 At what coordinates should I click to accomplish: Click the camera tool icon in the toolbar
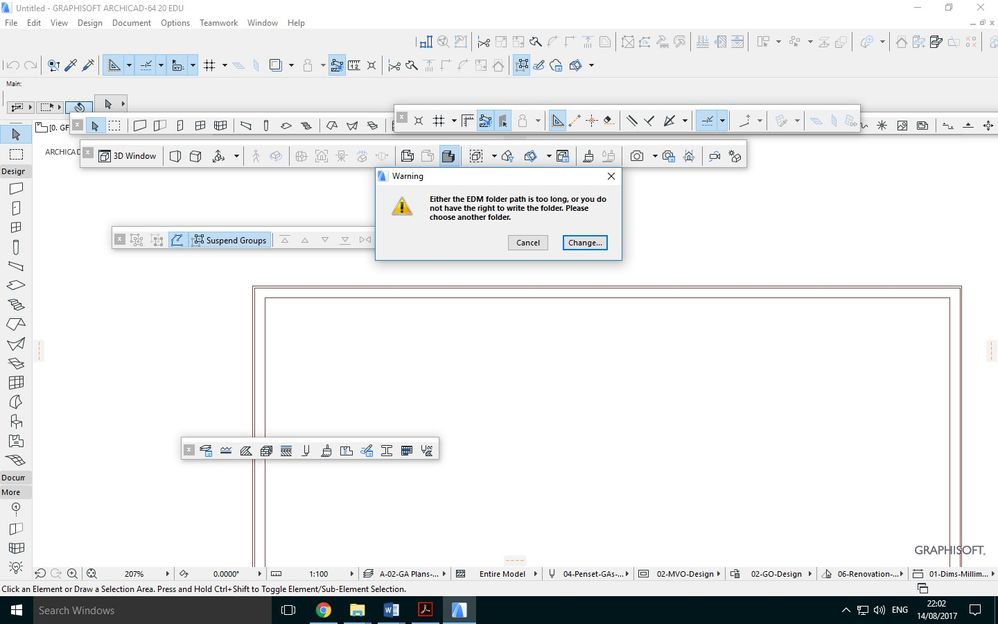[637, 156]
